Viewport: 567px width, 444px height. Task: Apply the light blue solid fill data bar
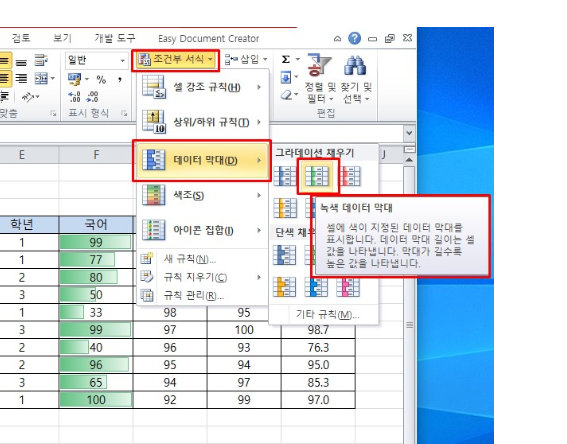click(316, 288)
